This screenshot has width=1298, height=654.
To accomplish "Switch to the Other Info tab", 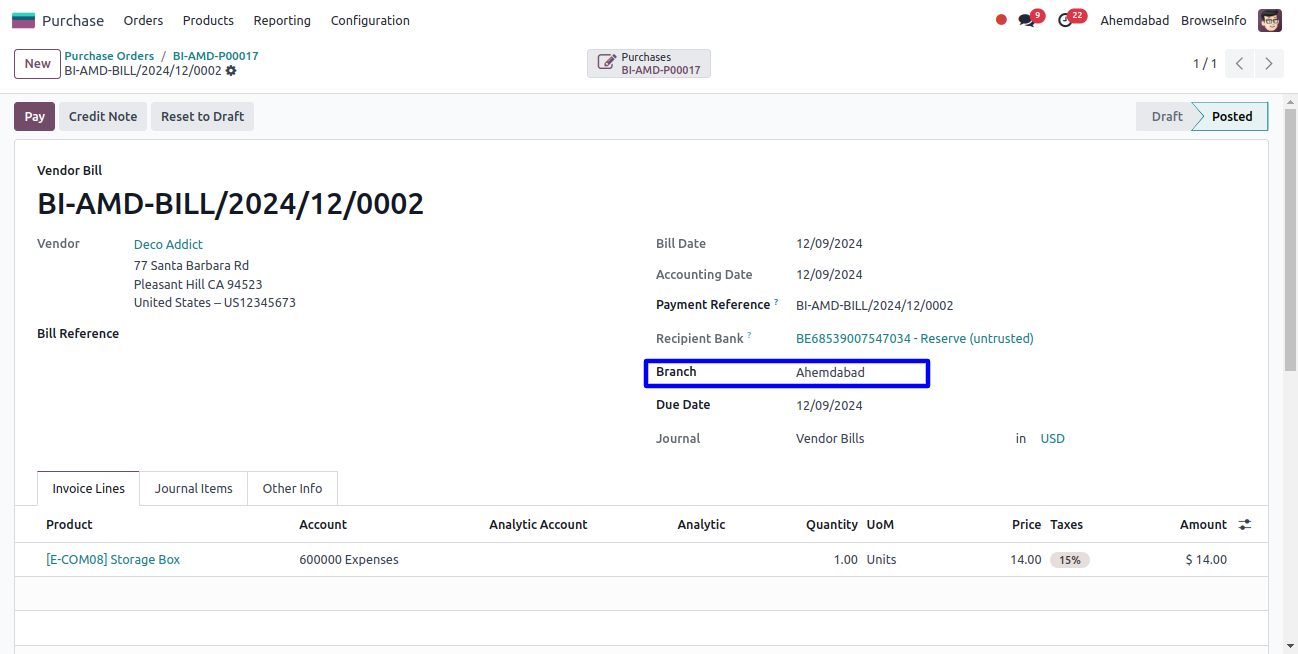I will coord(292,488).
